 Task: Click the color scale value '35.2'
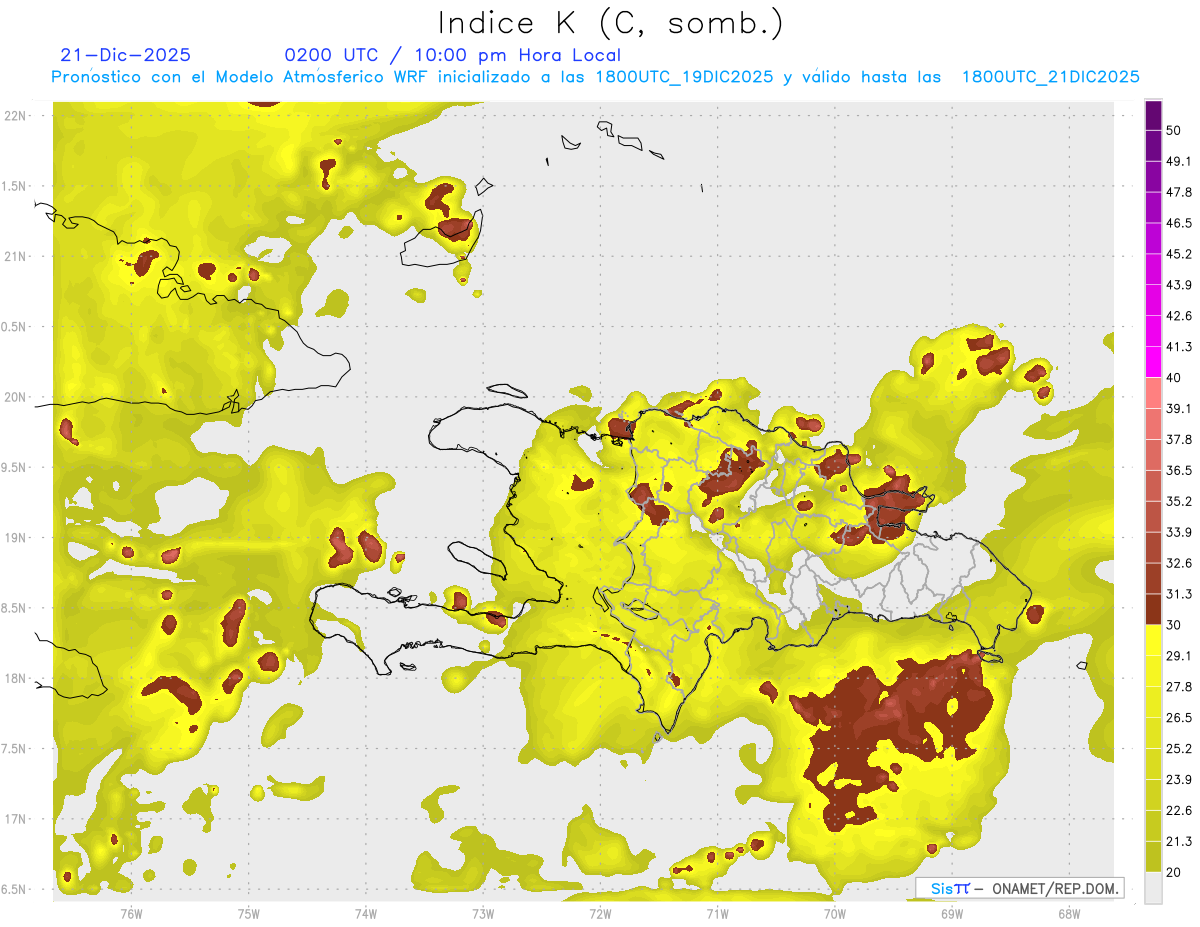[1179, 501]
